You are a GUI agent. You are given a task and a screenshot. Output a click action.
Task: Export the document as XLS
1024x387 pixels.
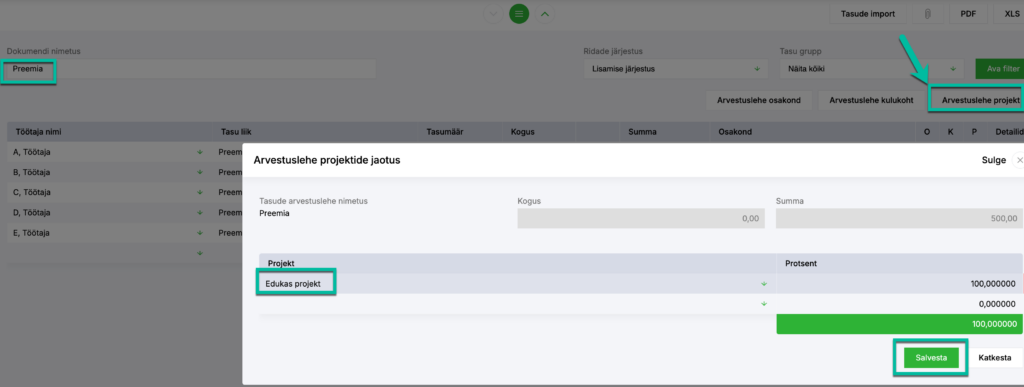coord(1008,14)
